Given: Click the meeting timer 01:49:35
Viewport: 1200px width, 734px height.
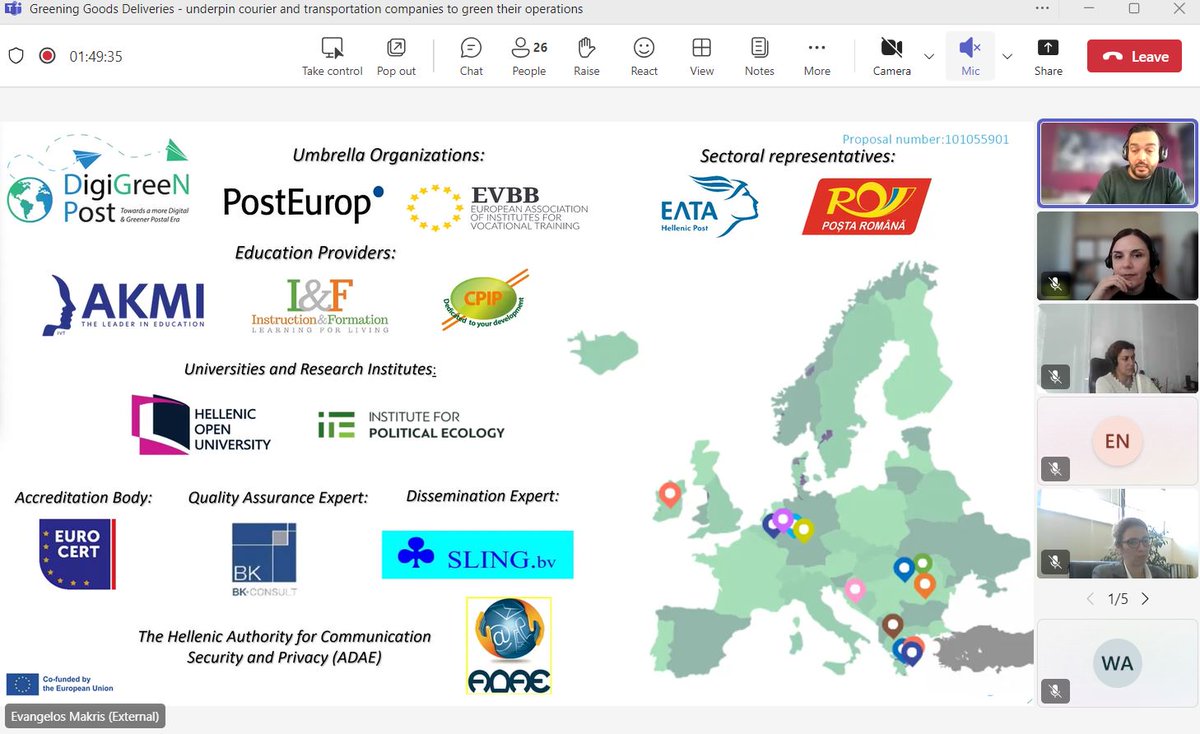Looking at the screenshot, I should 96,56.
